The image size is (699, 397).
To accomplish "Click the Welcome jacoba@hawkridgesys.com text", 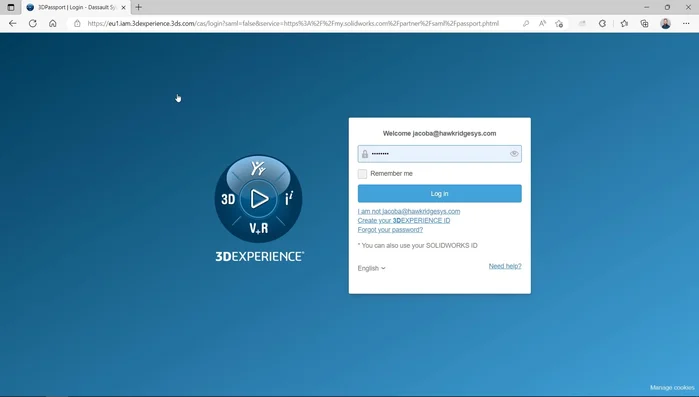I will 440,133.
